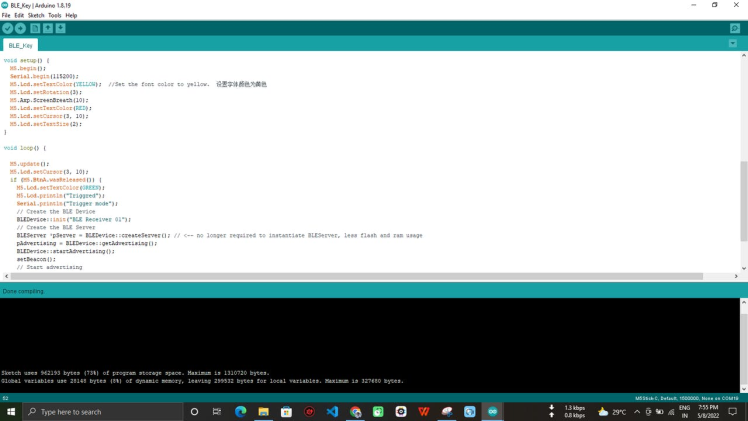Save the sketch using the Save icon
Image resolution: width=748 pixels, height=421 pixels.
point(61,29)
